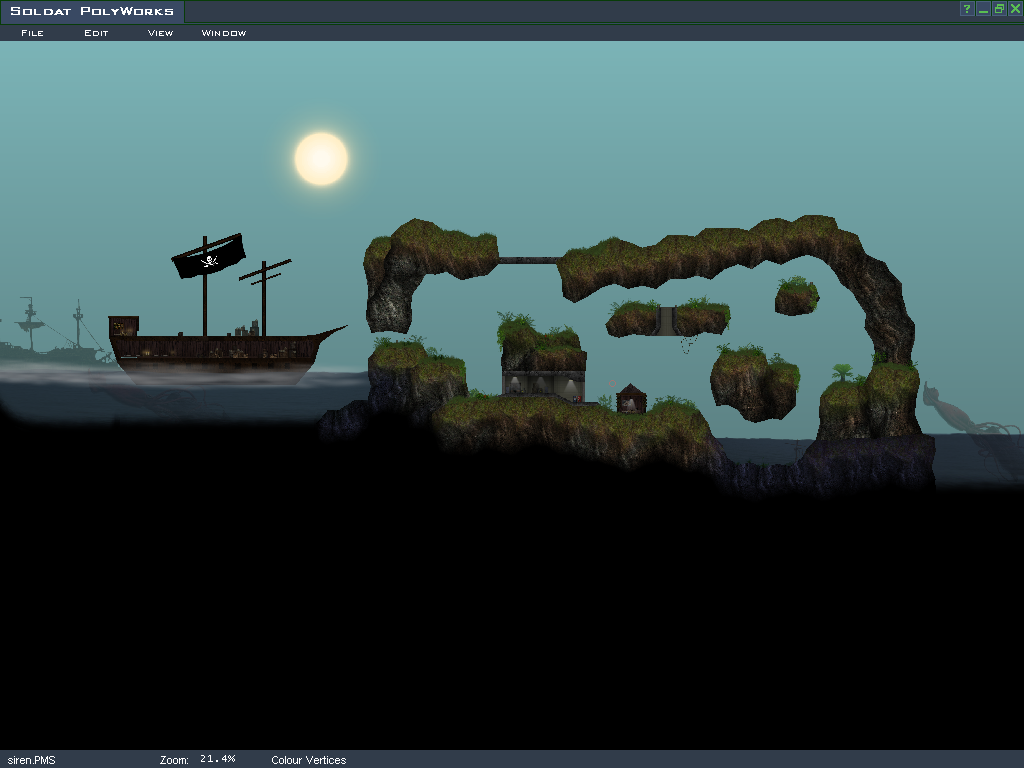Click the thin bridge between upper cliffs

(528, 260)
